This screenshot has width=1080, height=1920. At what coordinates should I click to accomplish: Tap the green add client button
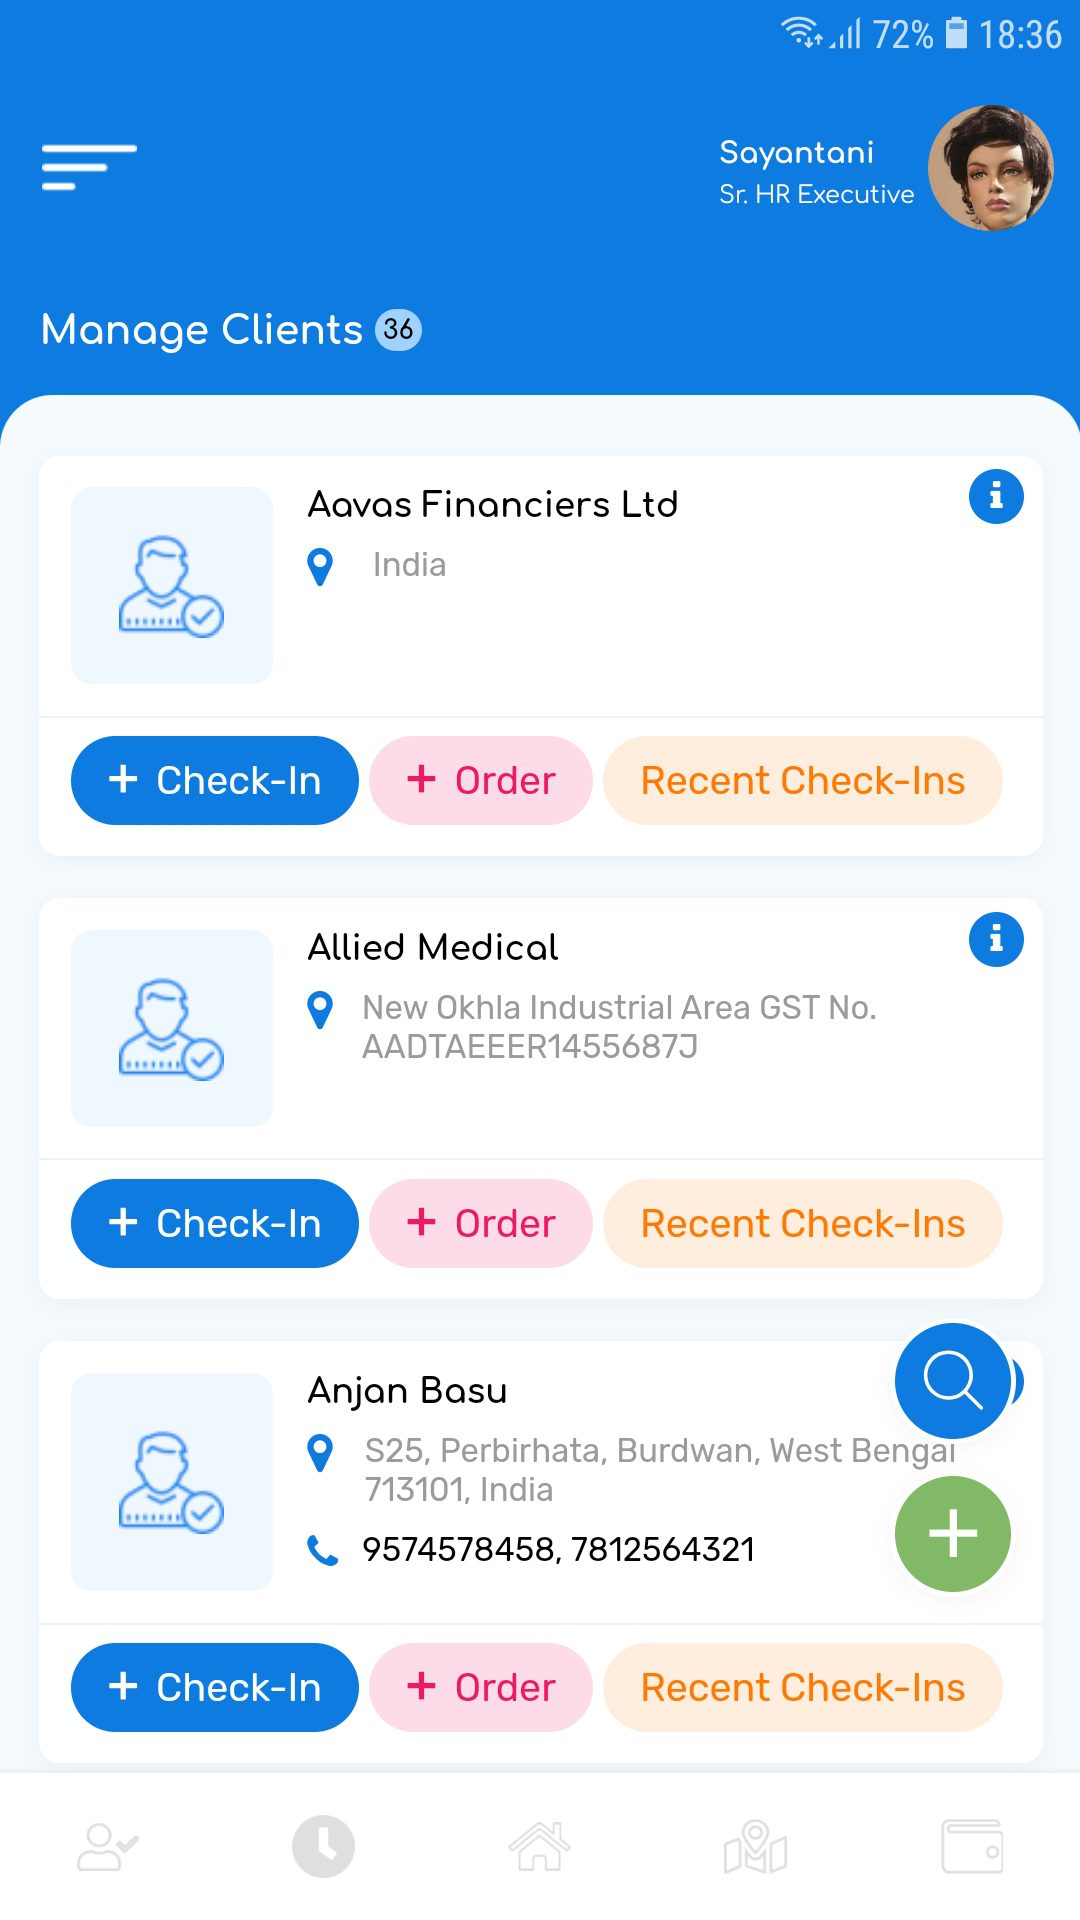pyautogui.click(x=953, y=1534)
